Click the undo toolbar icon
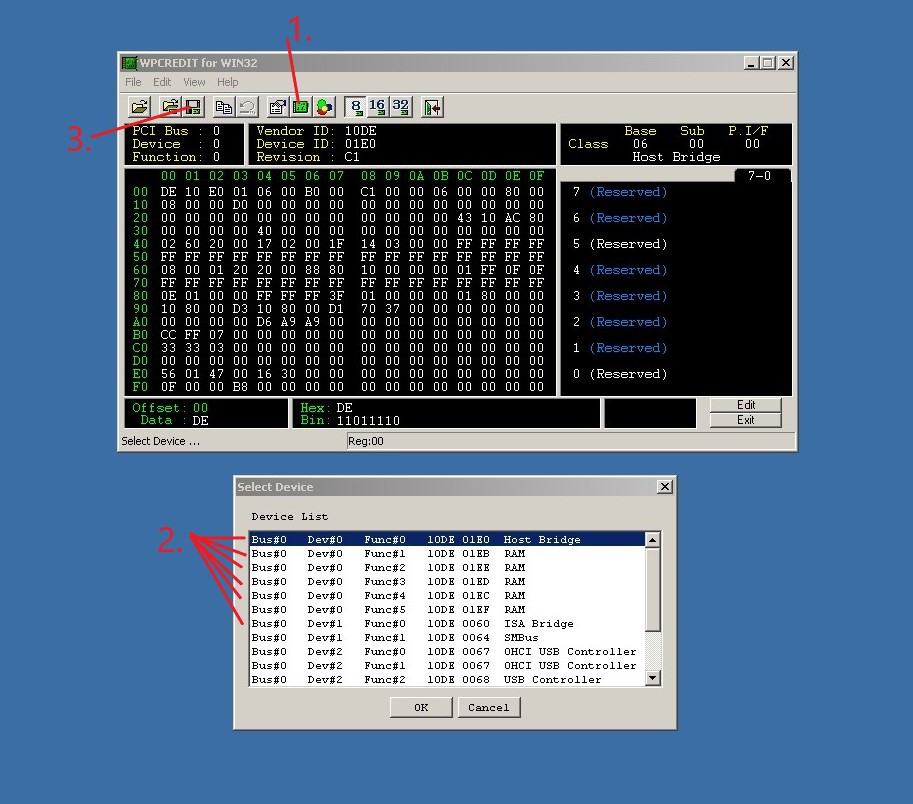 (x=247, y=107)
